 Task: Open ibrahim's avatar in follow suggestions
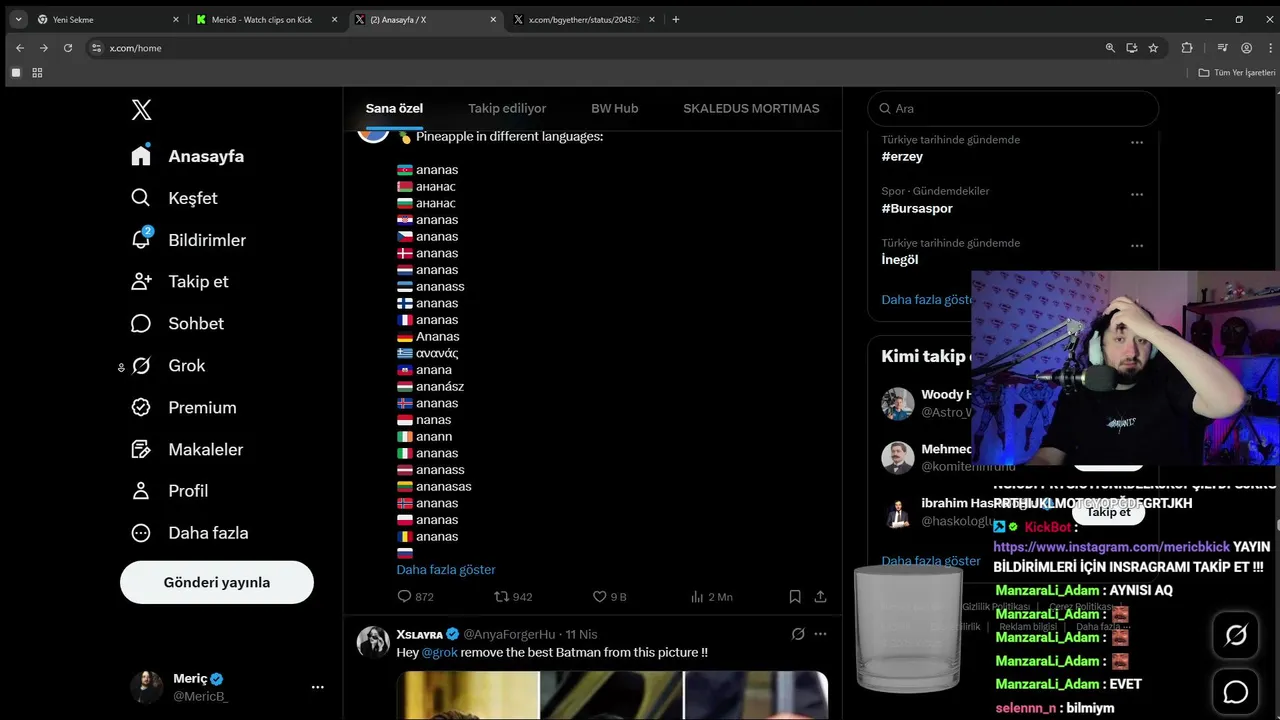(x=898, y=512)
